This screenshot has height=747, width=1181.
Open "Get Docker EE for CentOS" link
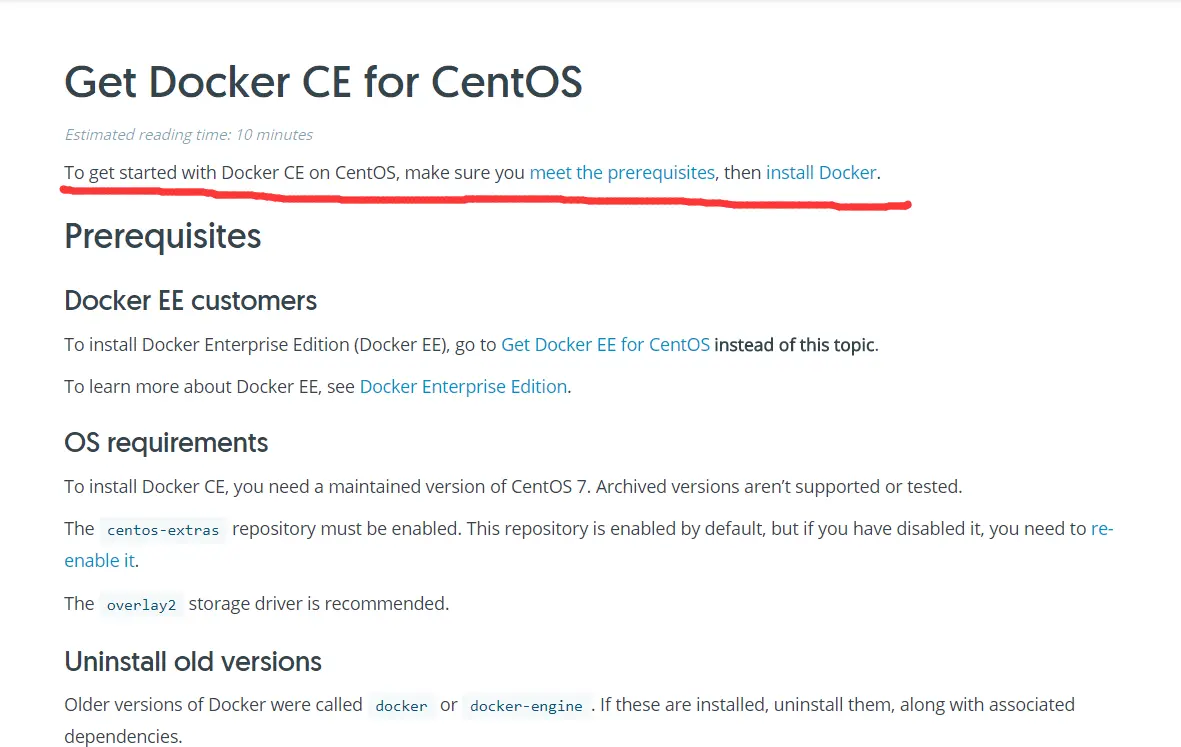pos(605,345)
